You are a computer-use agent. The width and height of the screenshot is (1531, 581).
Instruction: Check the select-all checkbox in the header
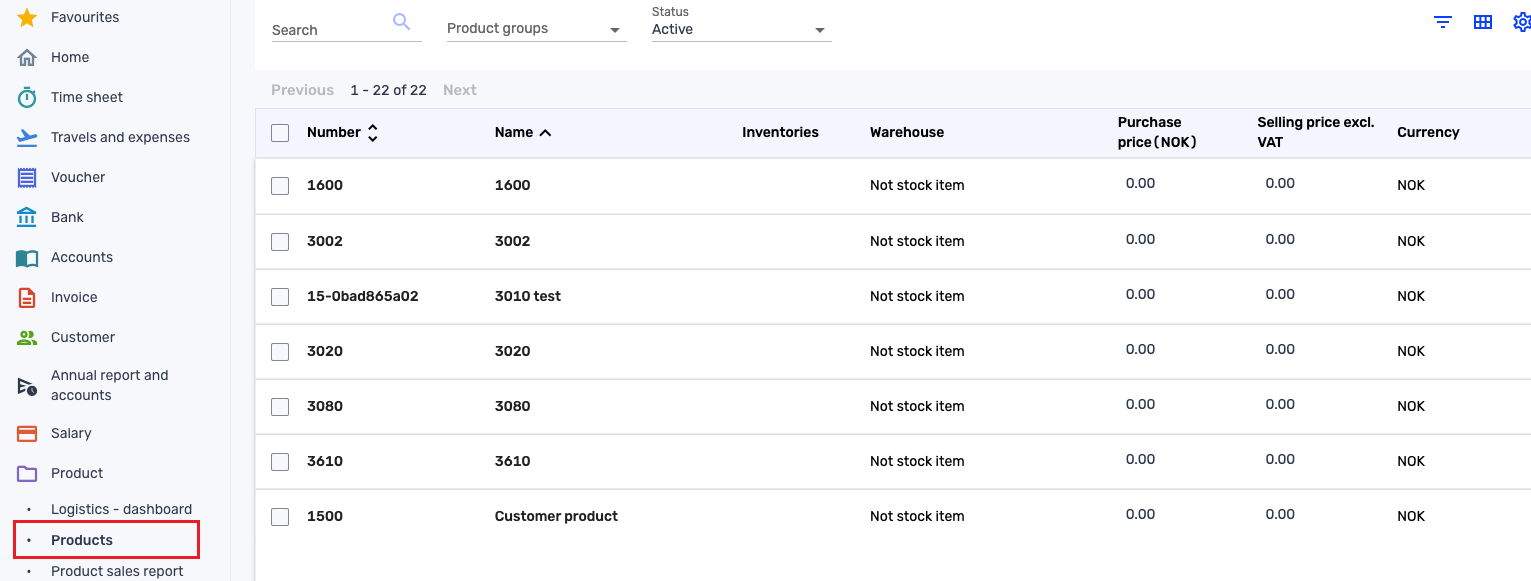click(280, 132)
